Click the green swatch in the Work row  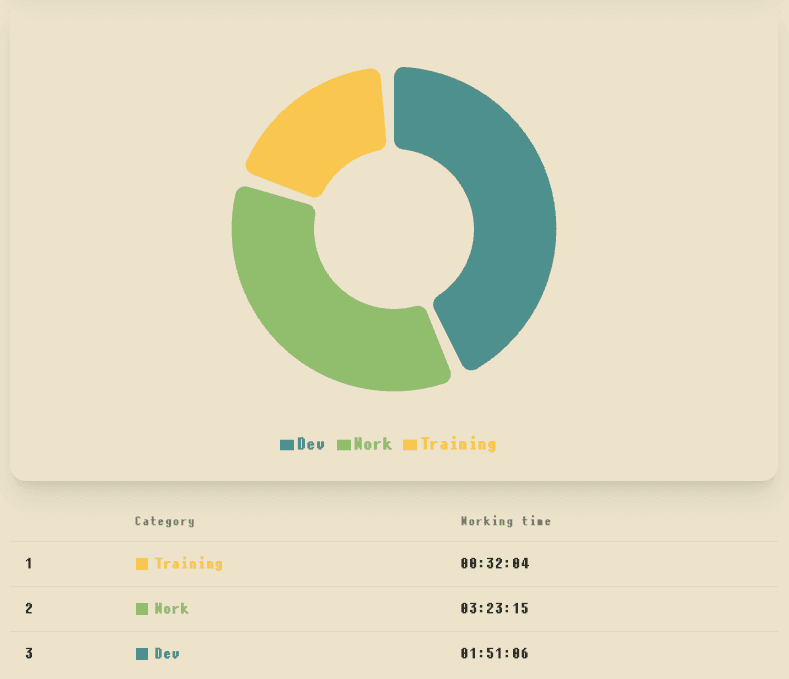(142, 609)
